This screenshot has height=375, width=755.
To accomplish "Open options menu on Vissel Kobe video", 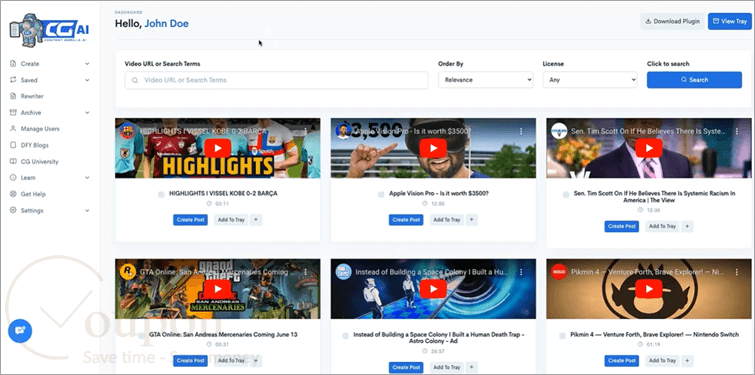I will 305,131.
